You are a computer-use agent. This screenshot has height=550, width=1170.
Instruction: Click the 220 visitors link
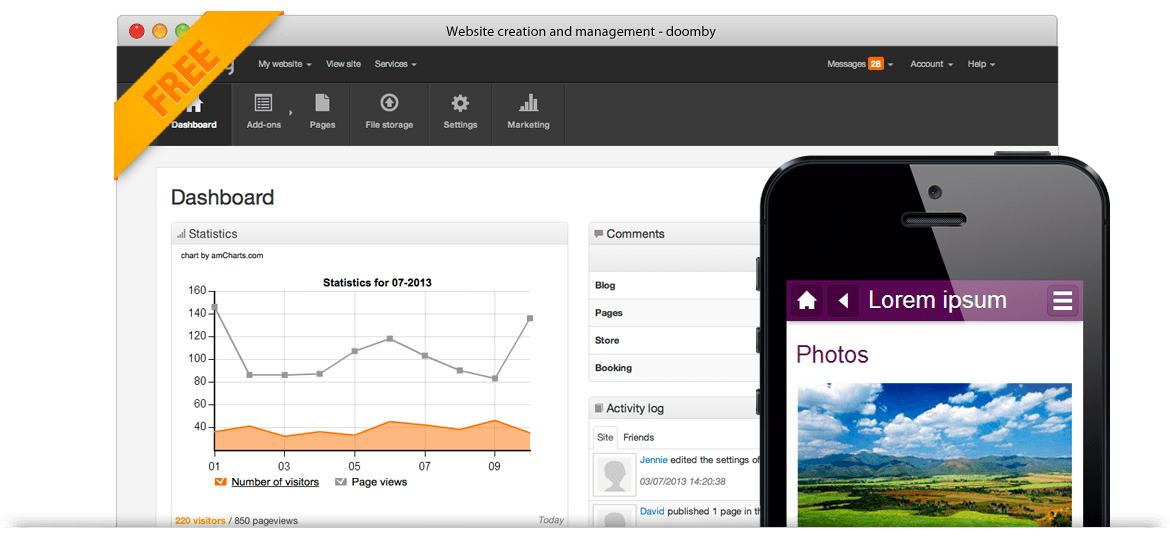pos(199,521)
